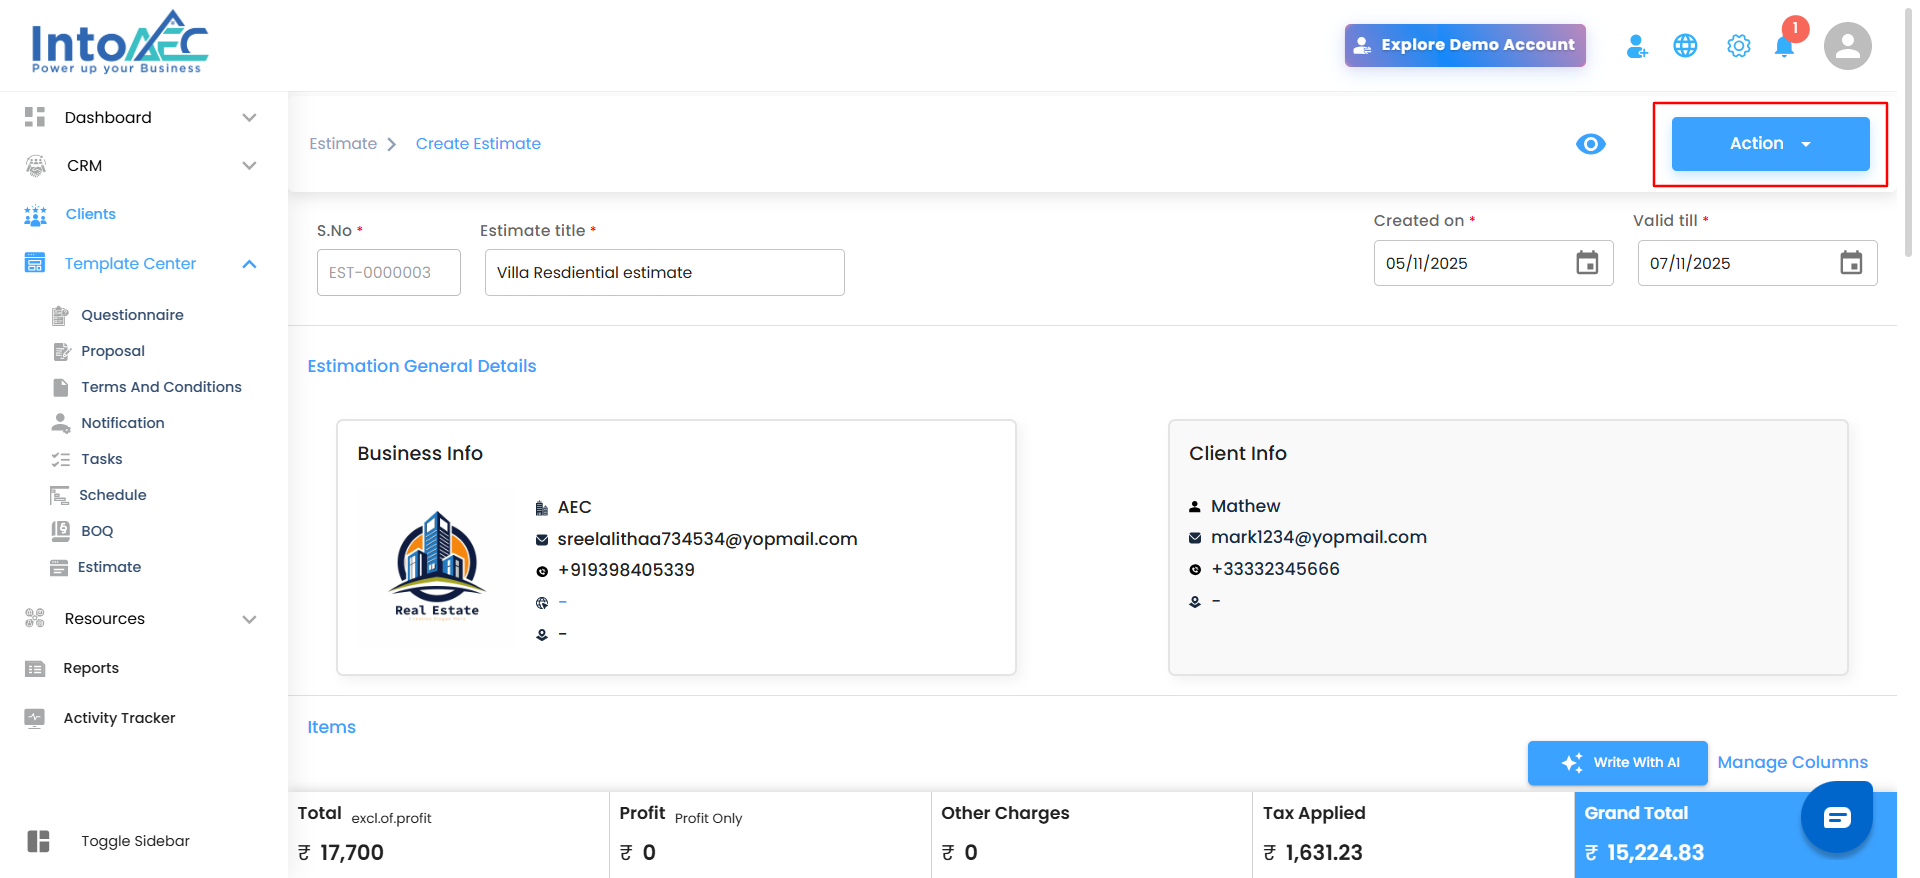Select Questionnaire in the sidebar
This screenshot has height=878, width=1920.
(132, 315)
